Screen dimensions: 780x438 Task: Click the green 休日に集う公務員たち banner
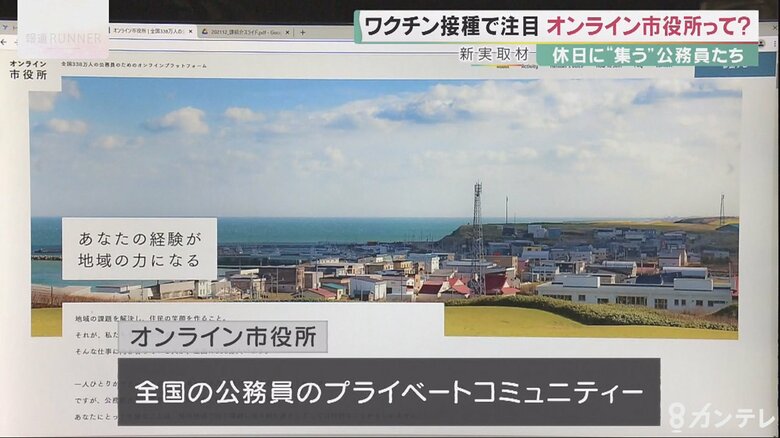click(647, 55)
